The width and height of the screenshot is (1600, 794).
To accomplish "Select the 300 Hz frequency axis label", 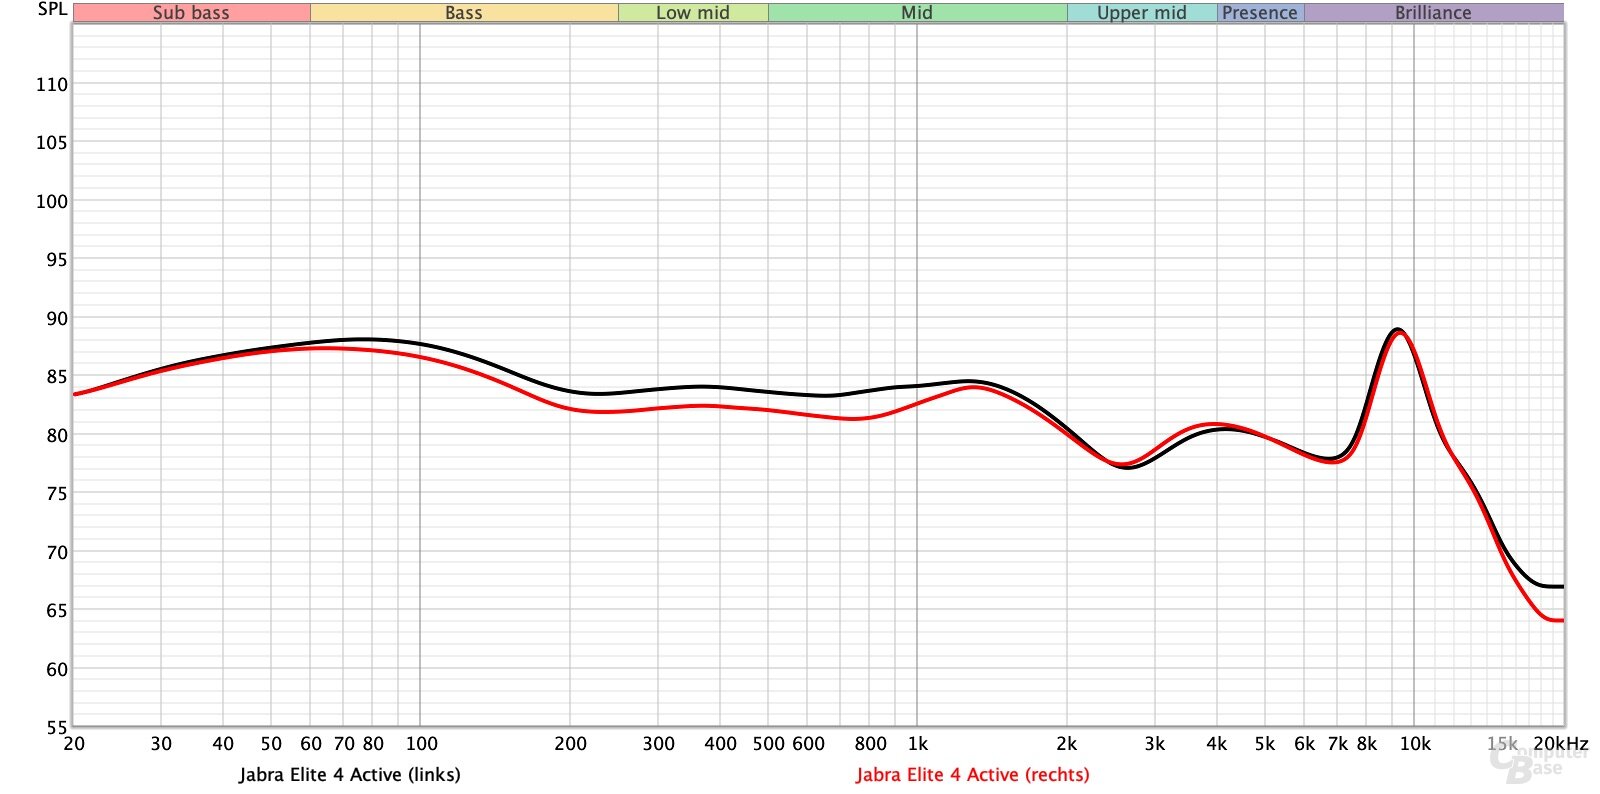I will tap(658, 743).
